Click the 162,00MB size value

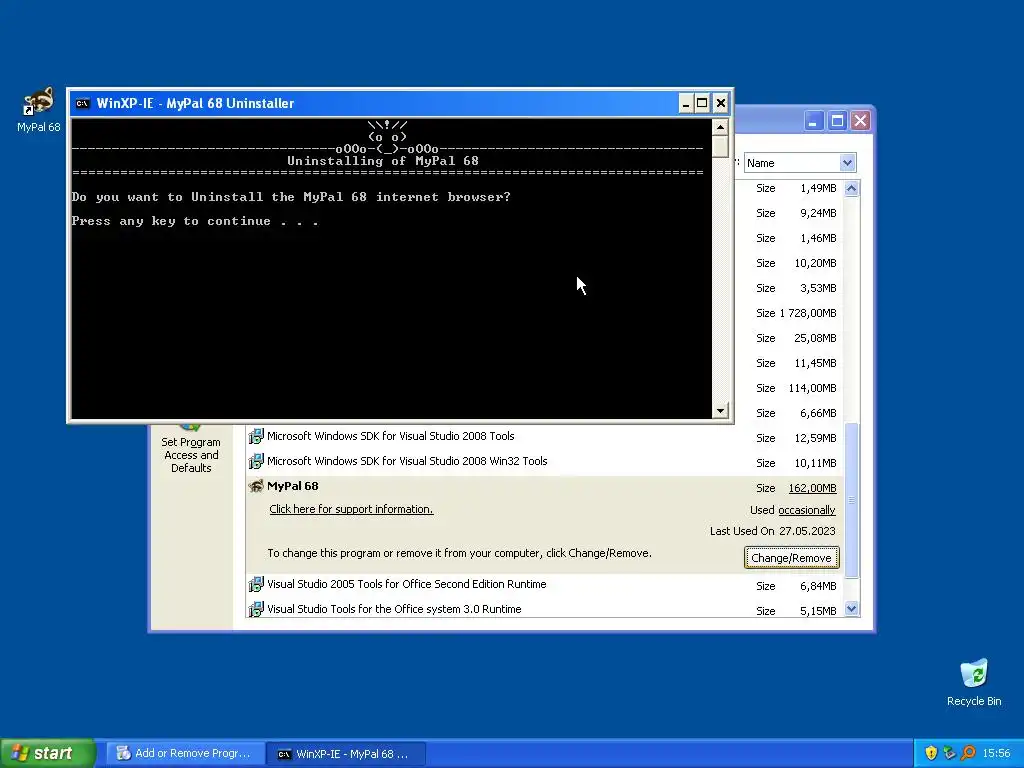(x=812, y=488)
